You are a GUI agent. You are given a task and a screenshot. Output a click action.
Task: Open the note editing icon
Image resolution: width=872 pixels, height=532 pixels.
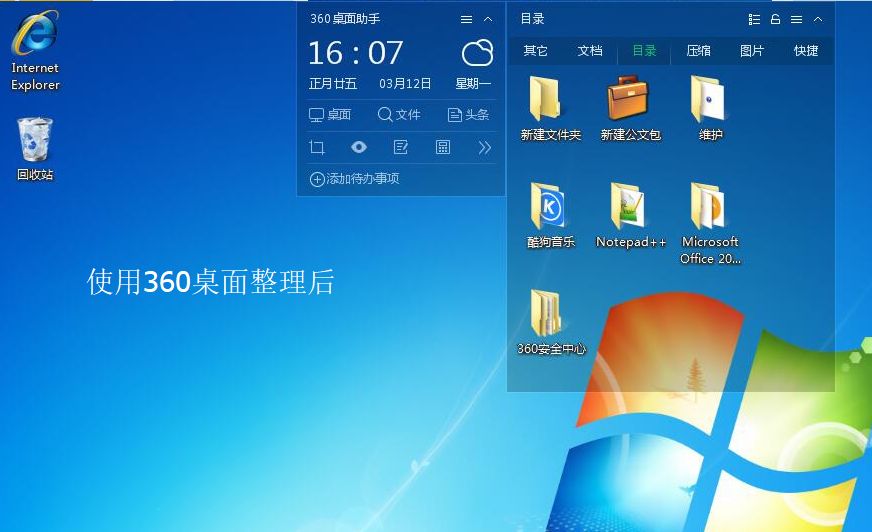[400, 147]
